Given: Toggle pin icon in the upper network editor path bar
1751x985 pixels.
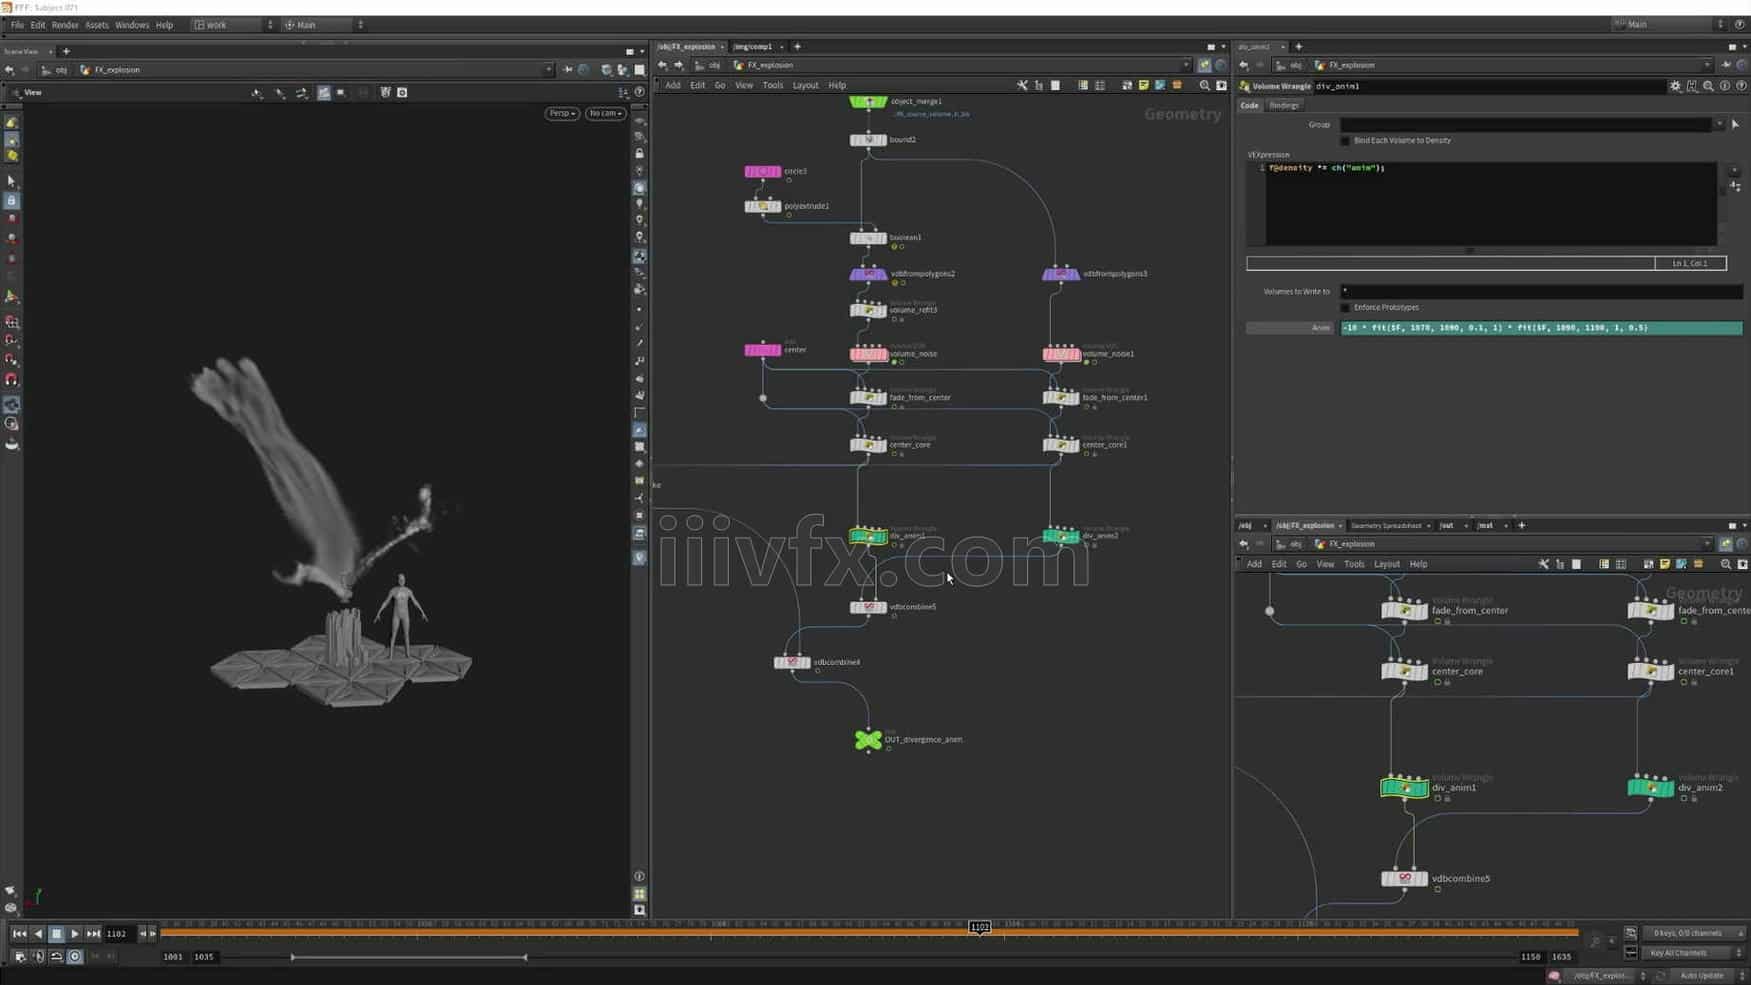Looking at the screenshot, I should click(x=1204, y=65).
